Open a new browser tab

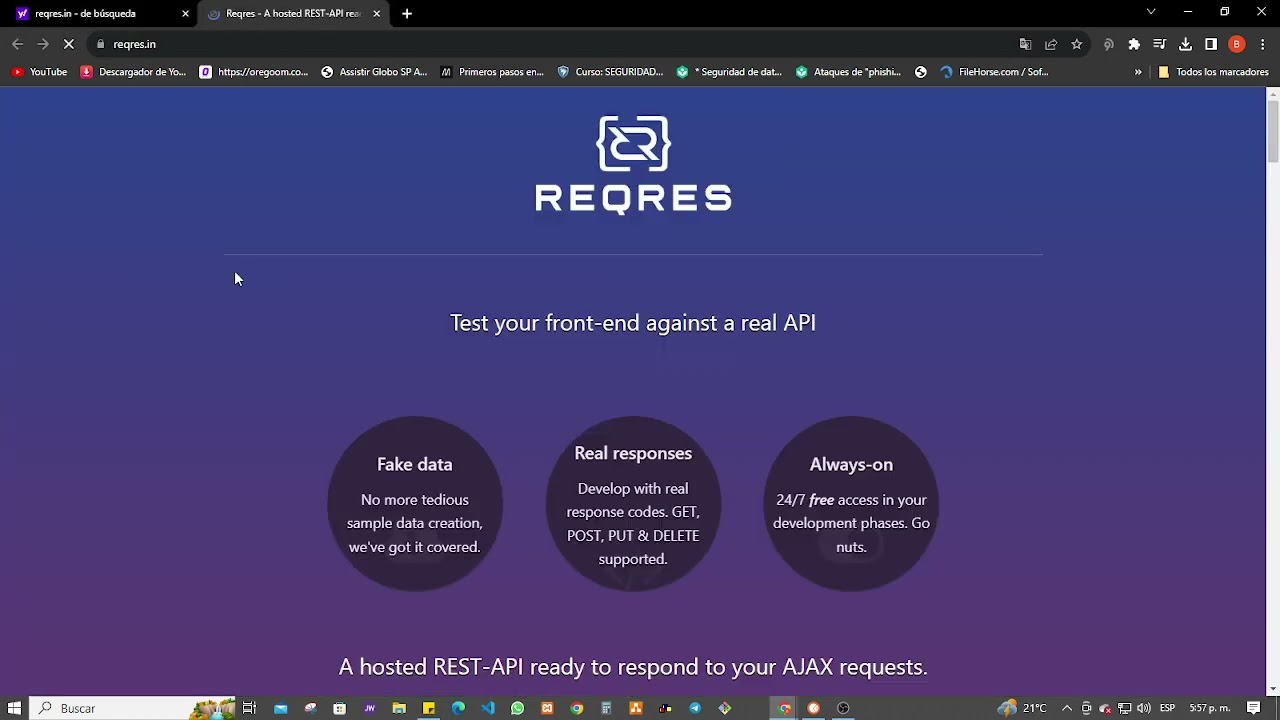coord(407,14)
